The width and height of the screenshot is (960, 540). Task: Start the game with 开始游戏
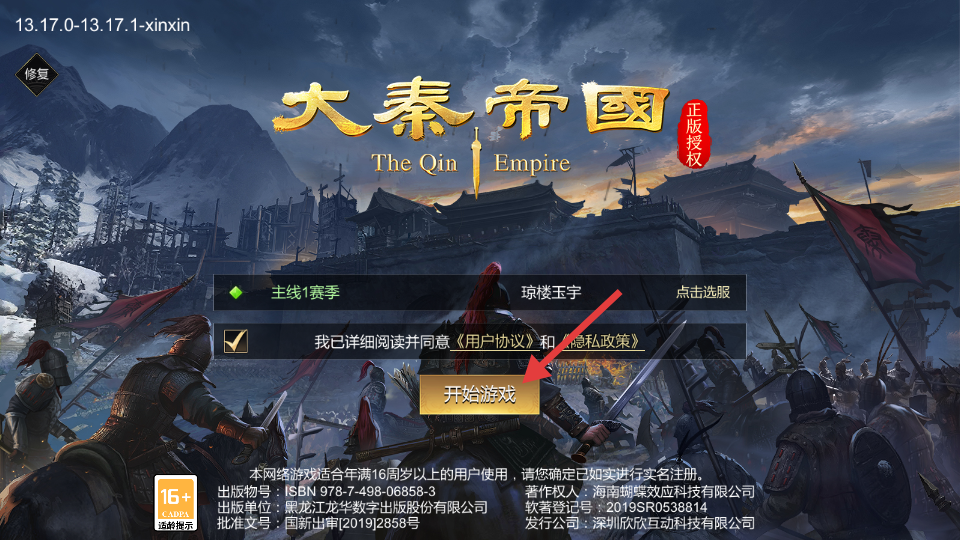click(479, 394)
